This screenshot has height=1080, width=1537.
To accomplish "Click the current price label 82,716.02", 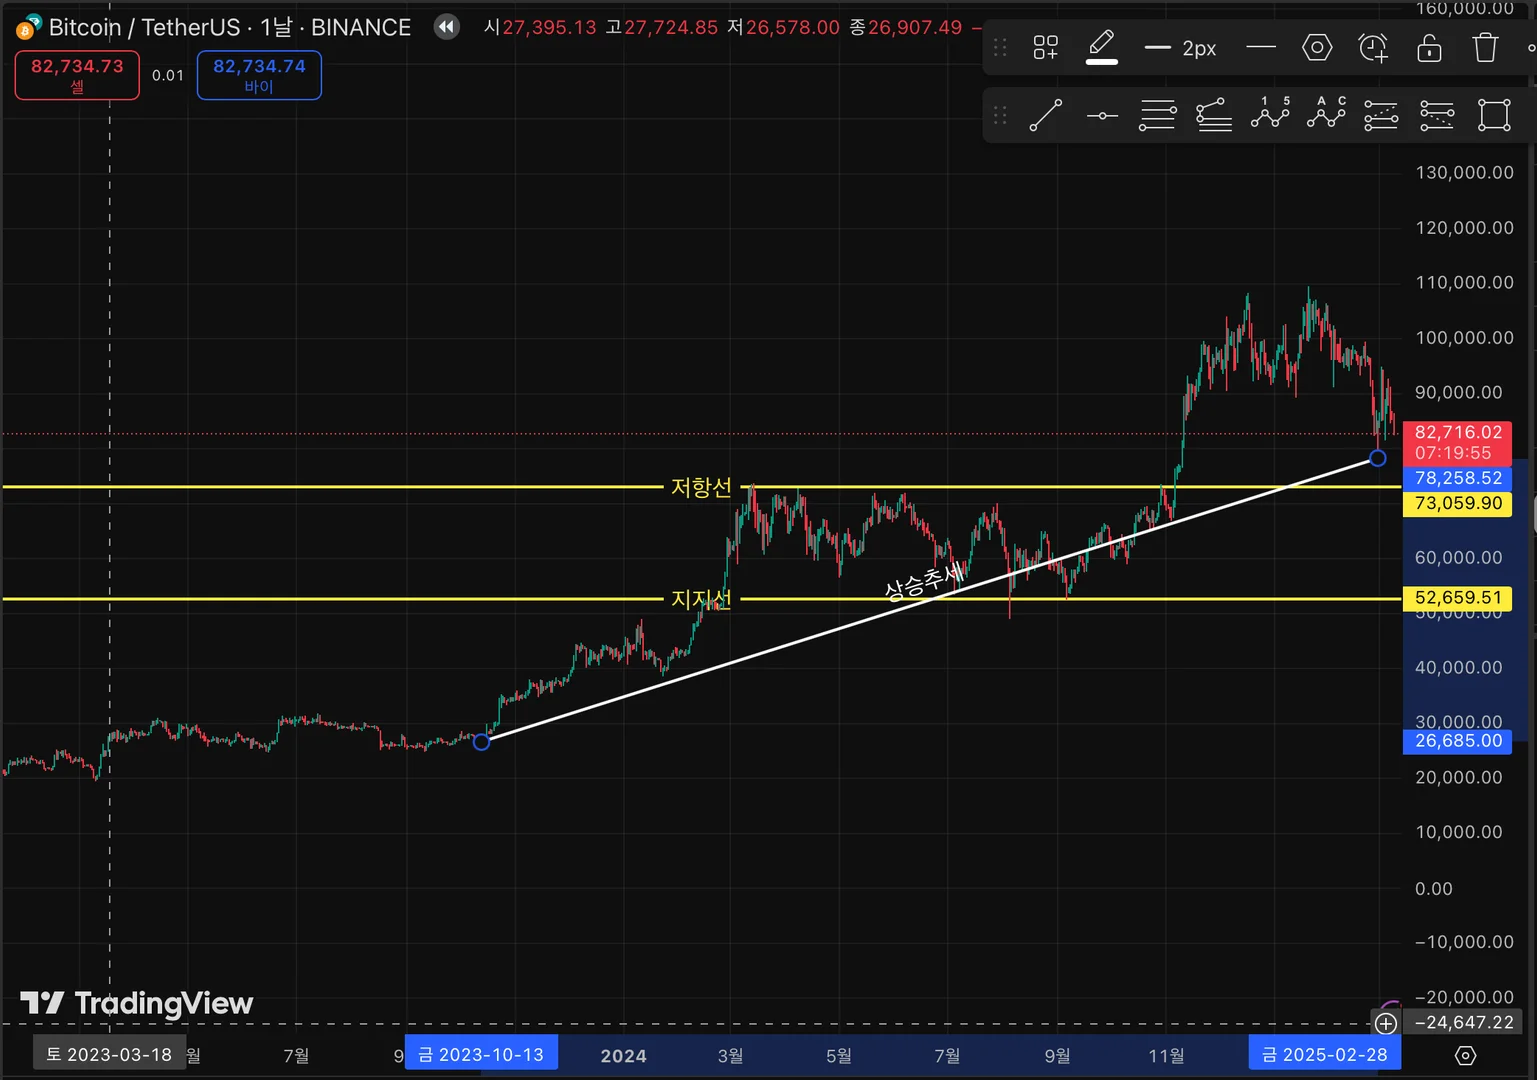I will click(x=1458, y=433).
